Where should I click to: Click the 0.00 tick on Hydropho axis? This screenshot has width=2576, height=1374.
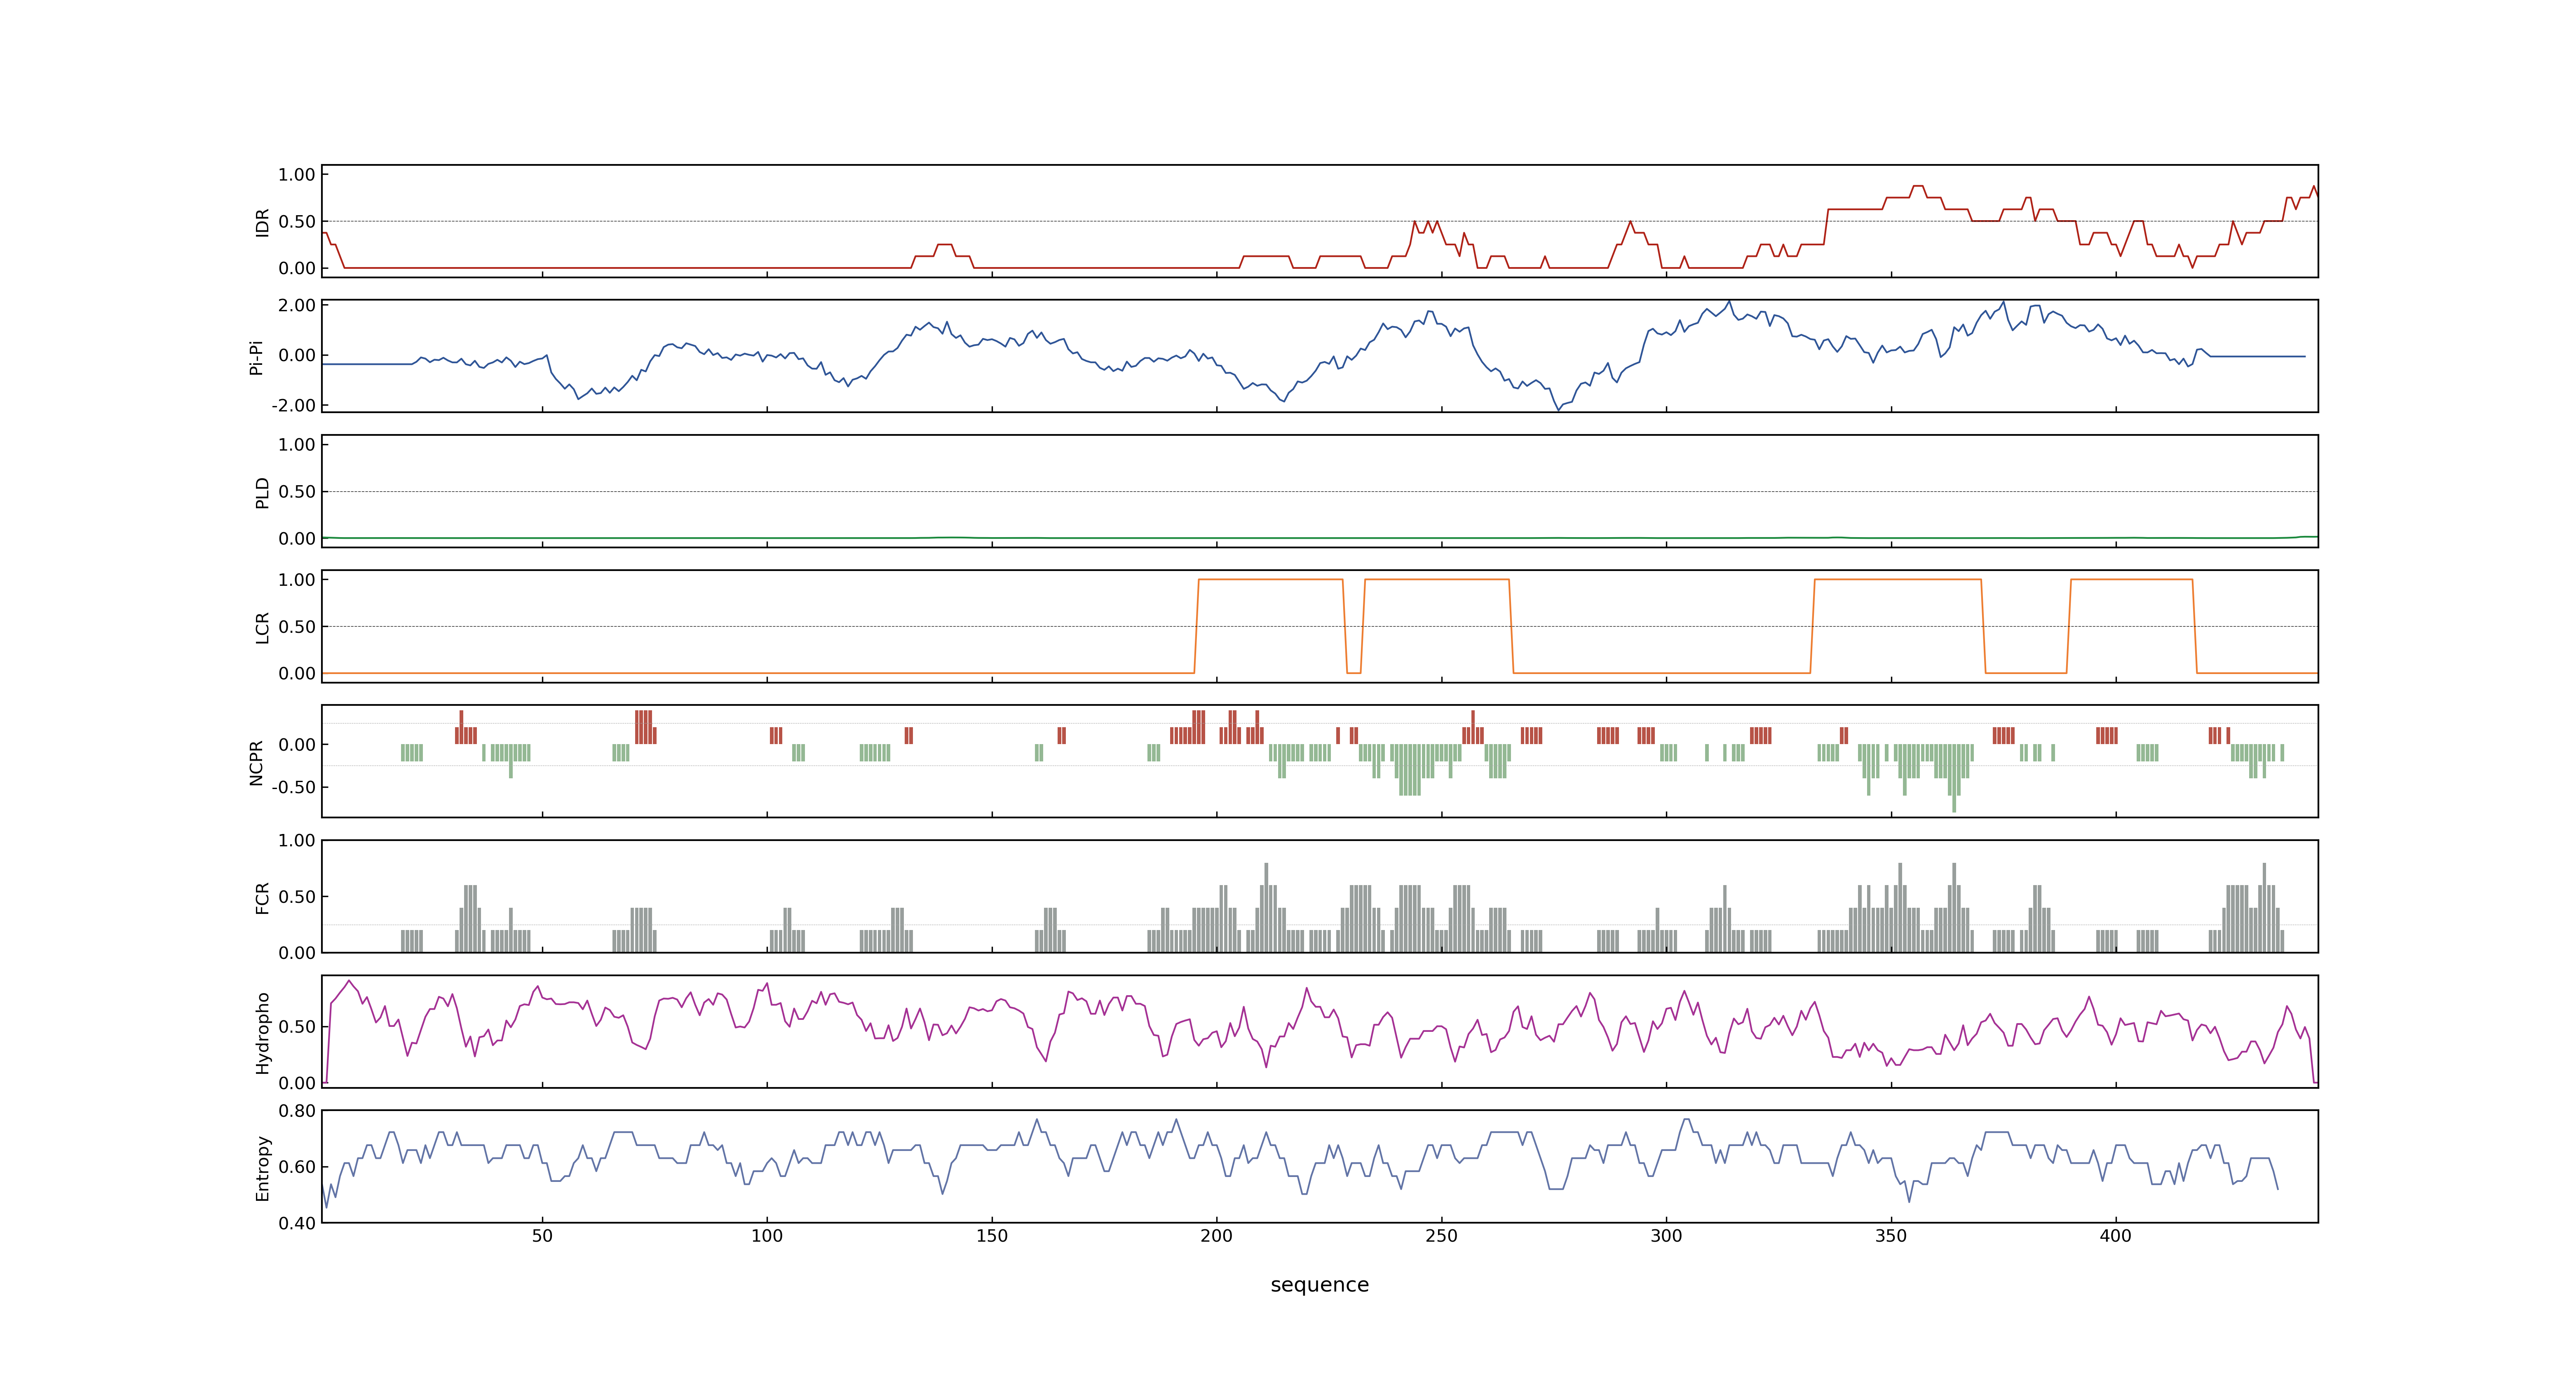(297, 1083)
